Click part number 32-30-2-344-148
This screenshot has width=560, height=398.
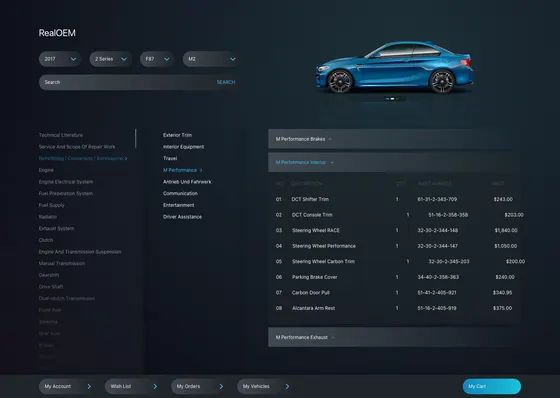pos(438,230)
